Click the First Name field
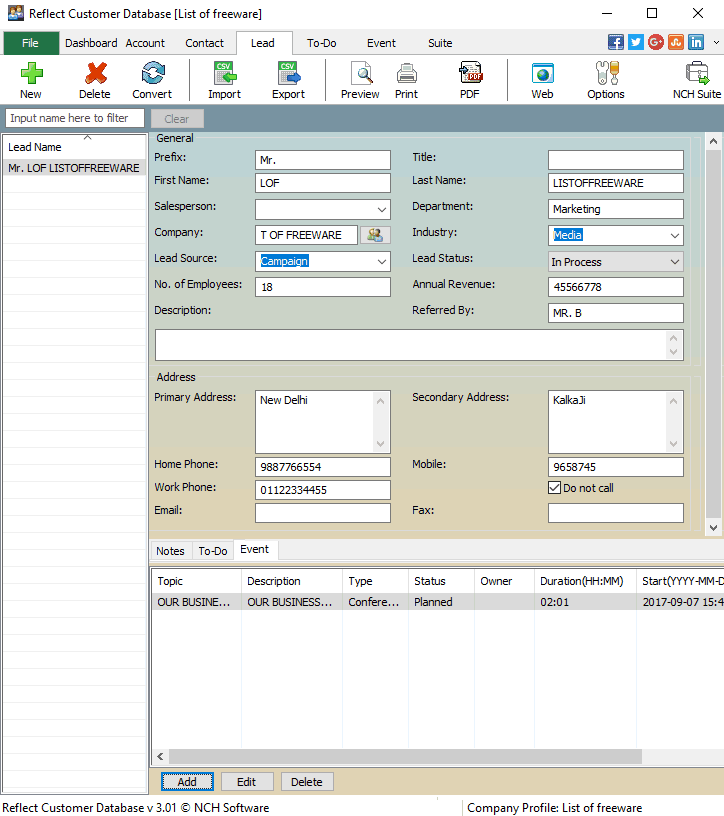 click(323, 183)
